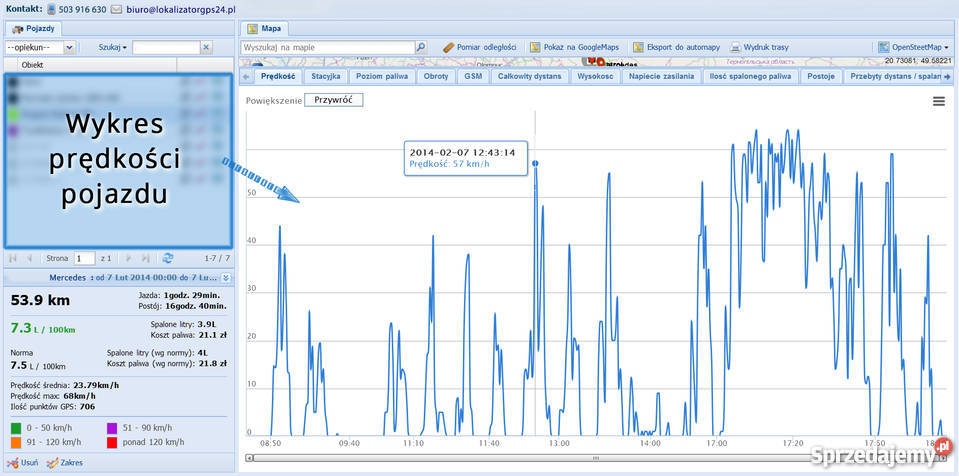Screen dimensions: 959x476
Task: Click the Wyszukaj na mapie search field
Action: pos(328,47)
